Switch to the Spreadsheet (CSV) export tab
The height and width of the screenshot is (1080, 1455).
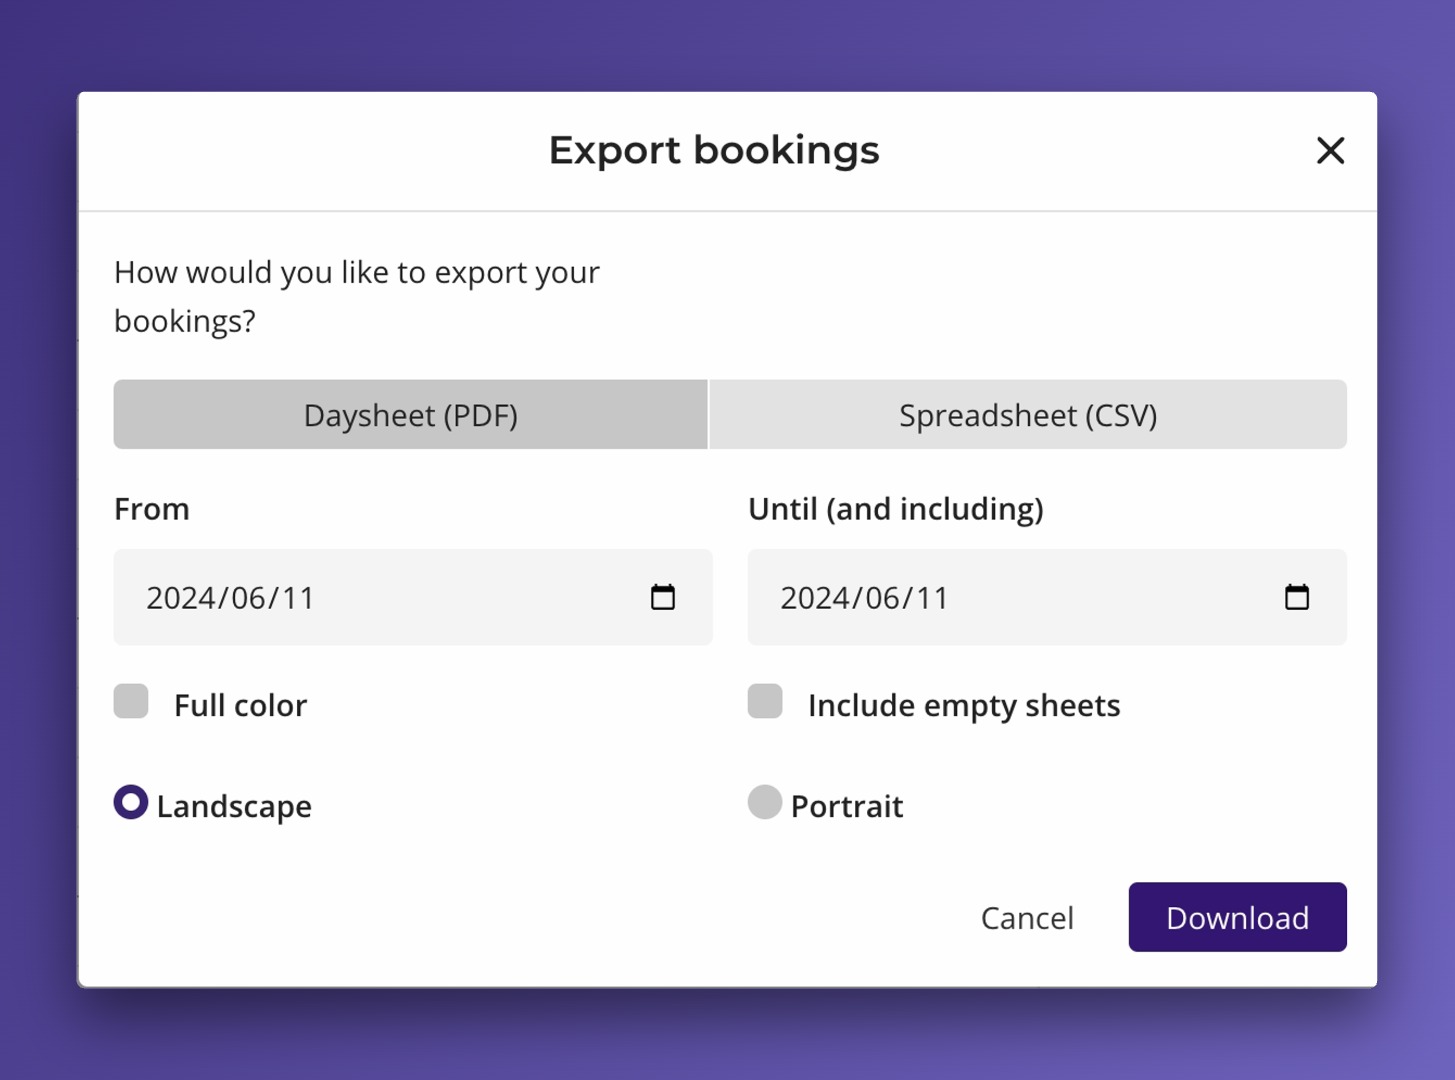coord(1028,414)
